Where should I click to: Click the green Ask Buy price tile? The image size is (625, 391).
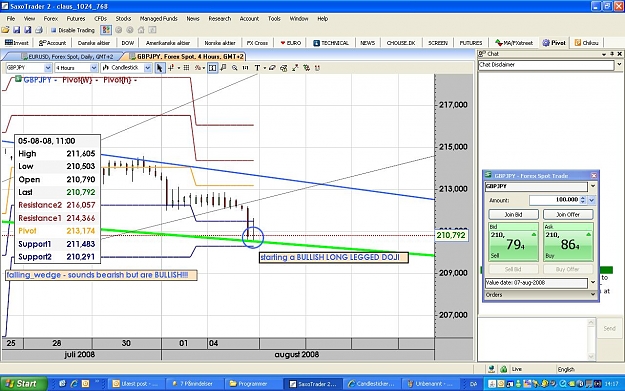(568, 242)
